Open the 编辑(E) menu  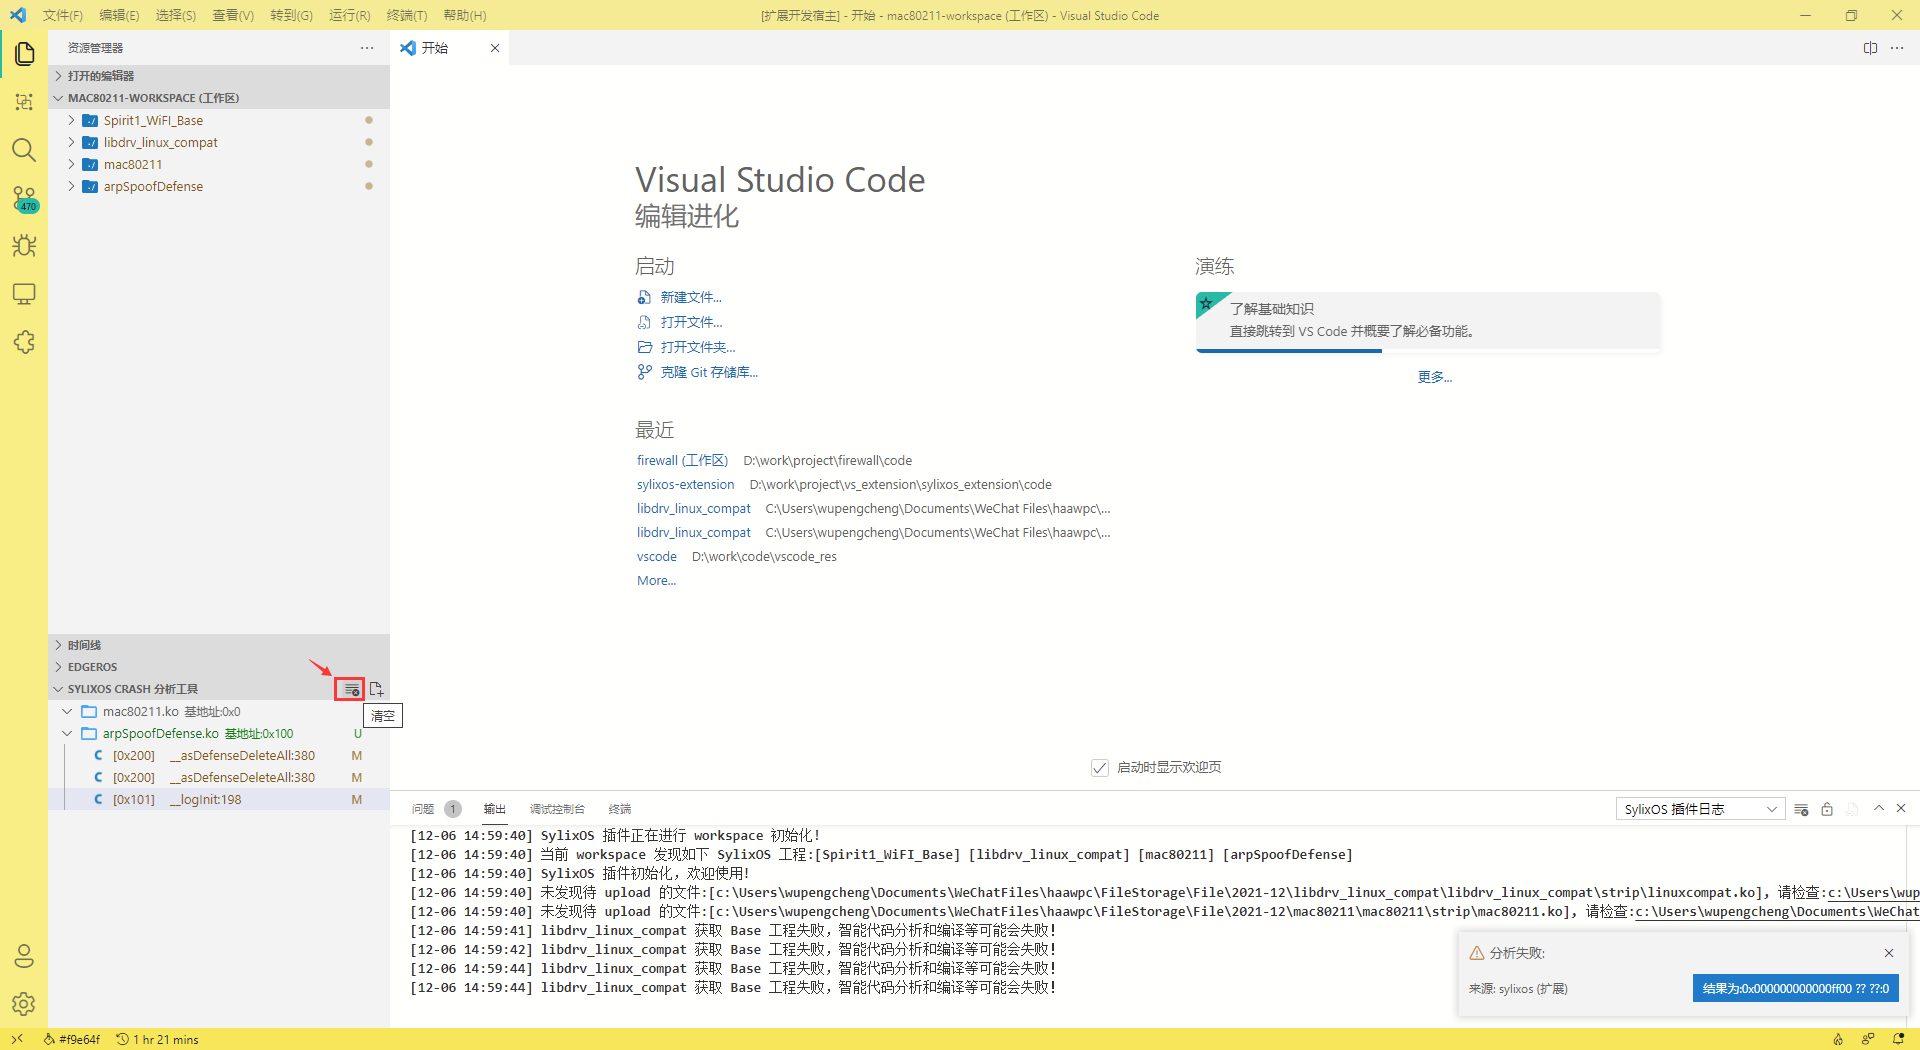click(x=119, y=15)
